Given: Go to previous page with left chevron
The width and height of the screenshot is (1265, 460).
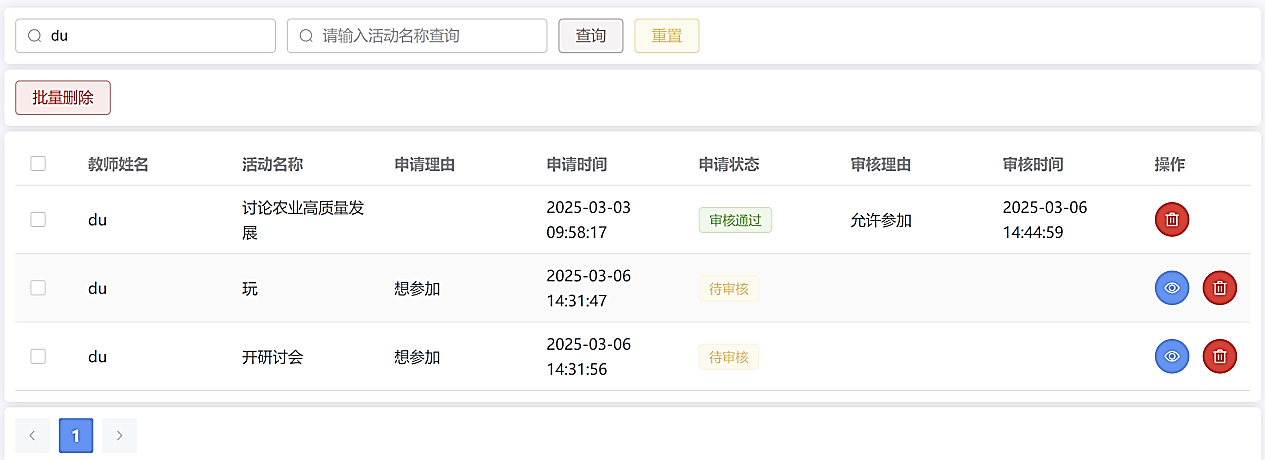Looking at the screenshot, I should coord(32,436).
